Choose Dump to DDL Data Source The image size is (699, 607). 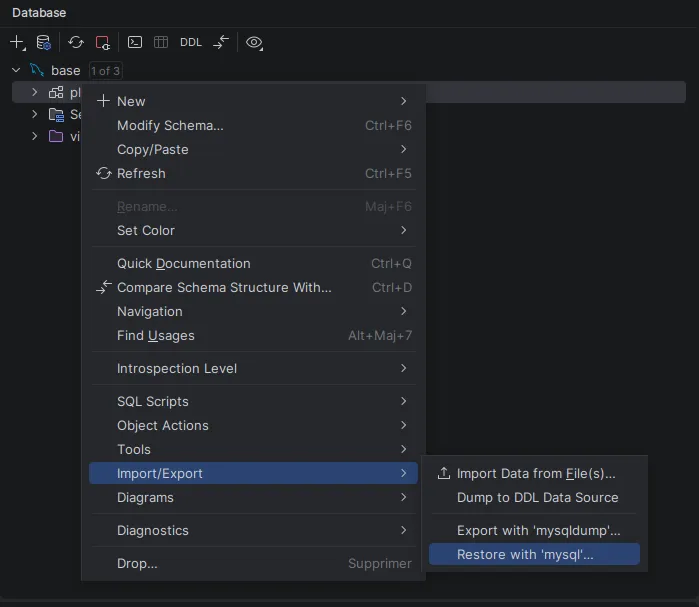click(534, 497)
